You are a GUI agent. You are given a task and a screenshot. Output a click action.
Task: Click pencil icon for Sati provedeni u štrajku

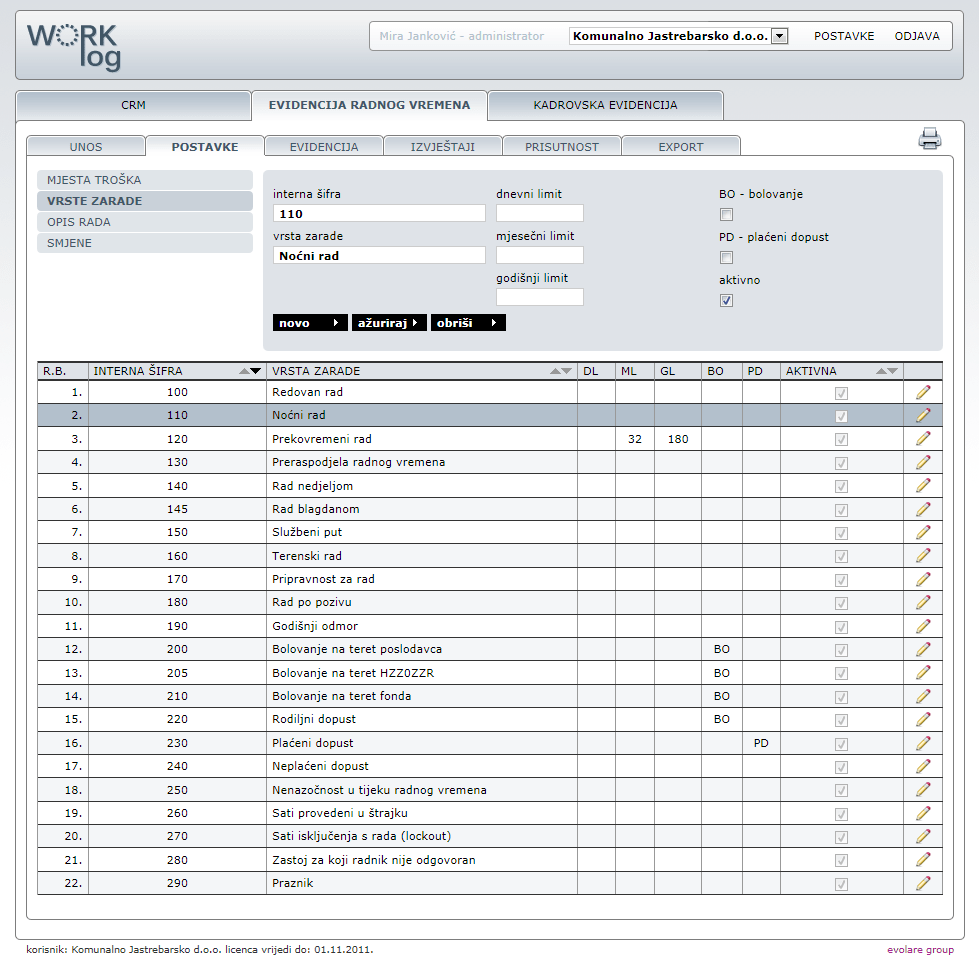tap(923, 813)
